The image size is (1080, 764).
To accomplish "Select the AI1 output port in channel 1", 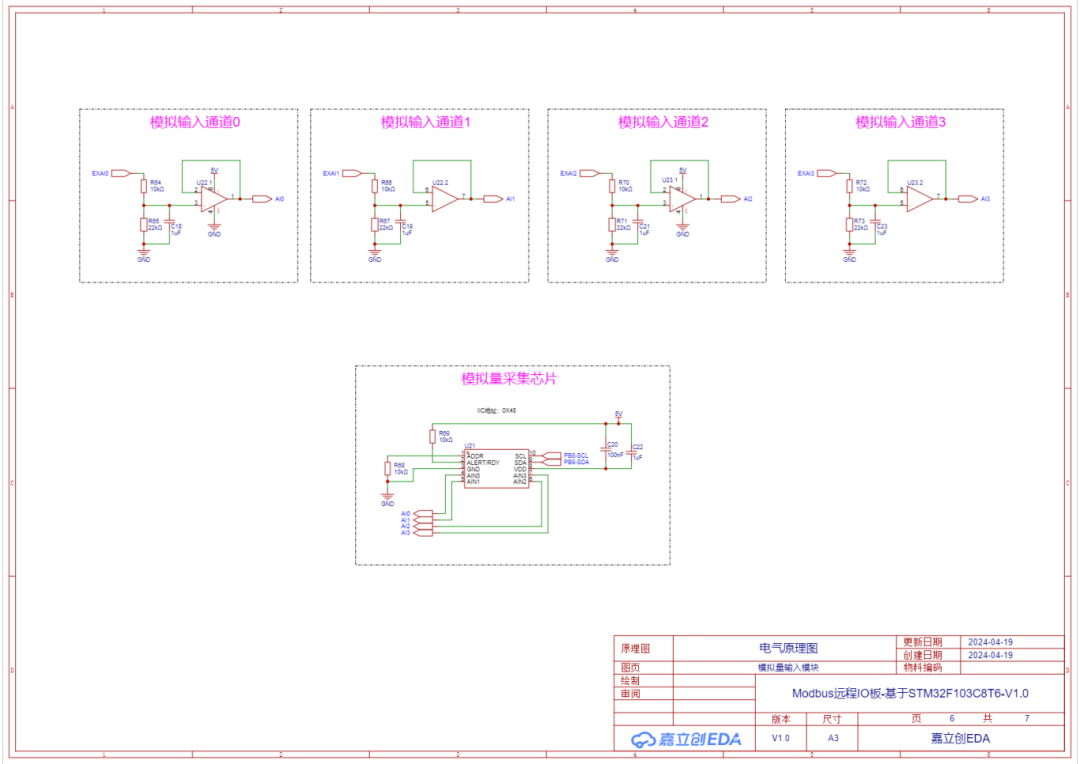I will click(493, 199).
